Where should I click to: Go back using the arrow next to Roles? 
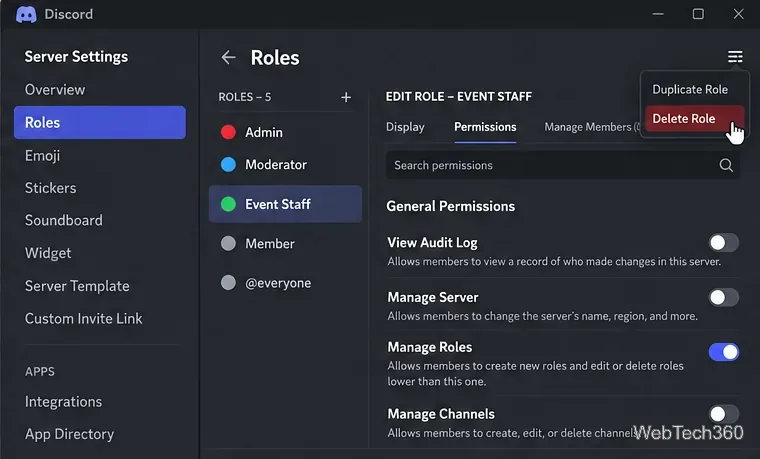pos(228,57)
